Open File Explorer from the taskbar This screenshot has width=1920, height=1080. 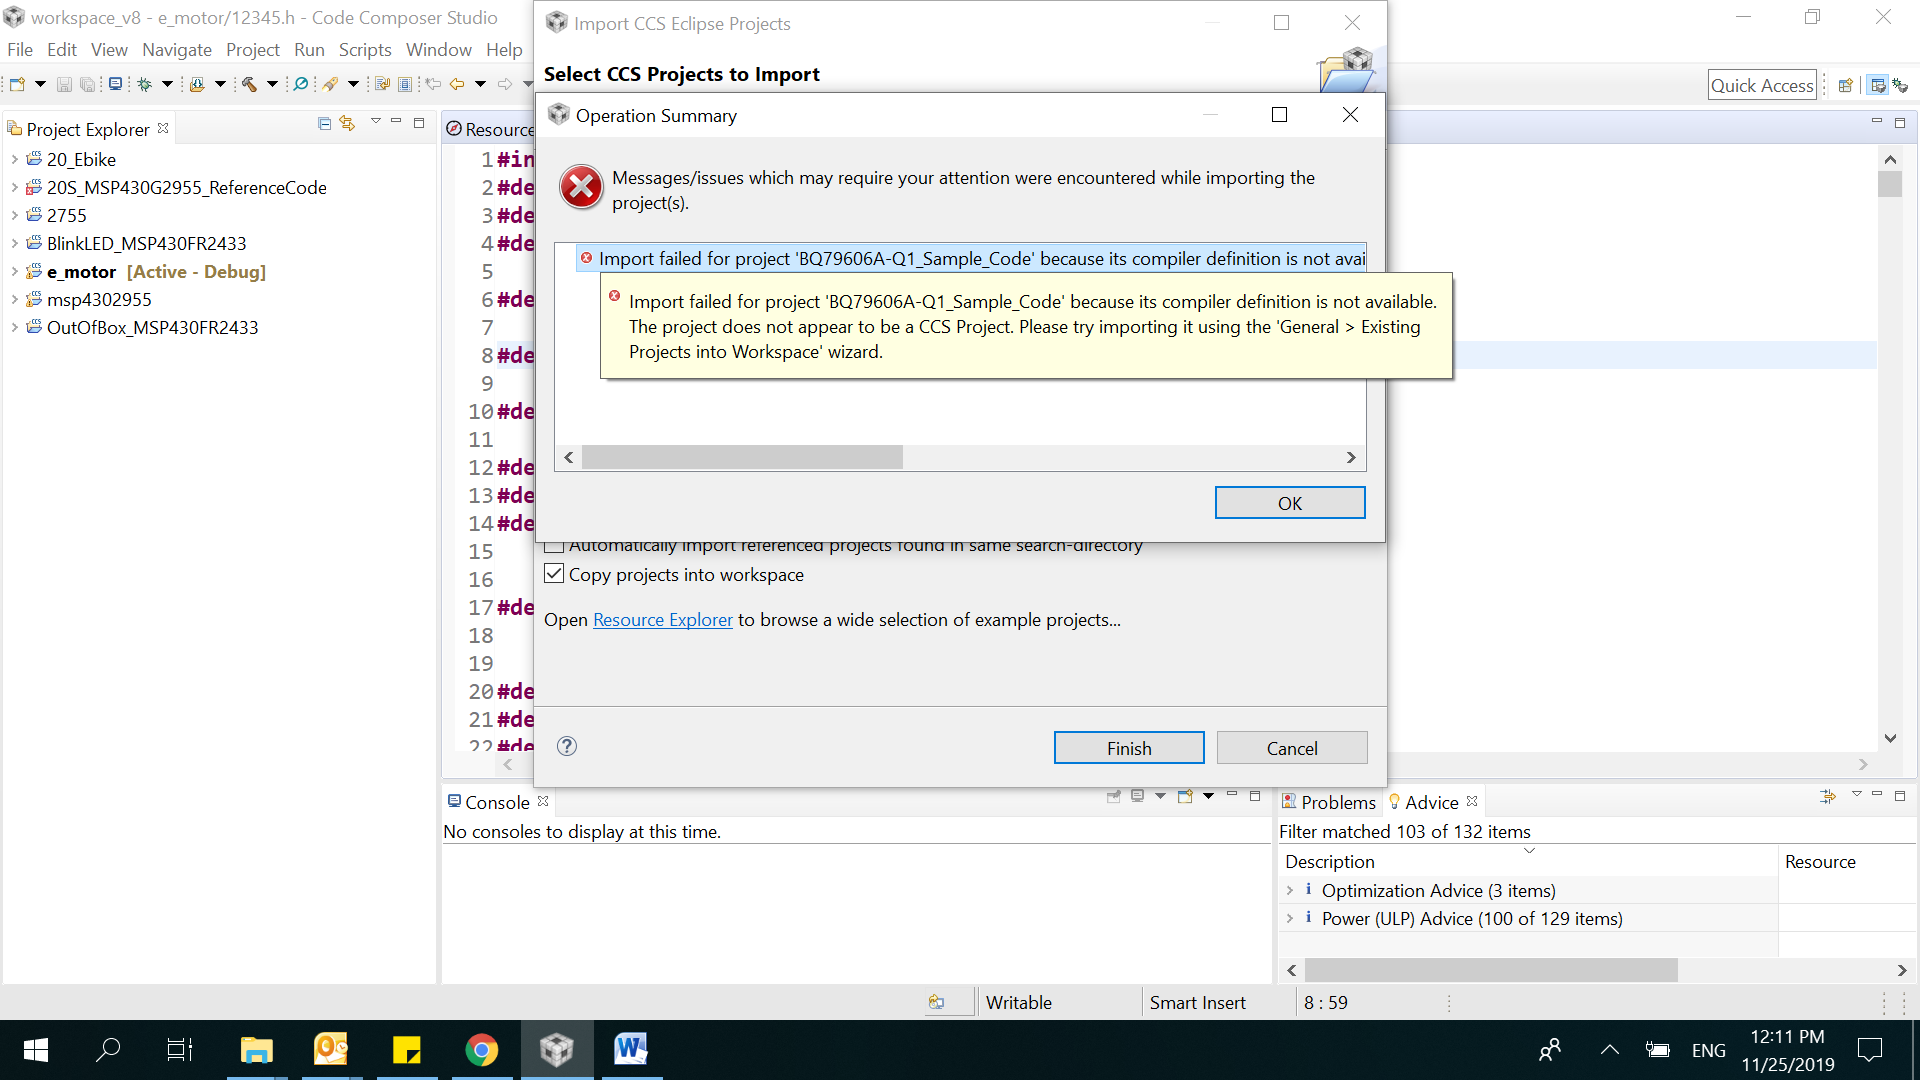point(257,1050)
